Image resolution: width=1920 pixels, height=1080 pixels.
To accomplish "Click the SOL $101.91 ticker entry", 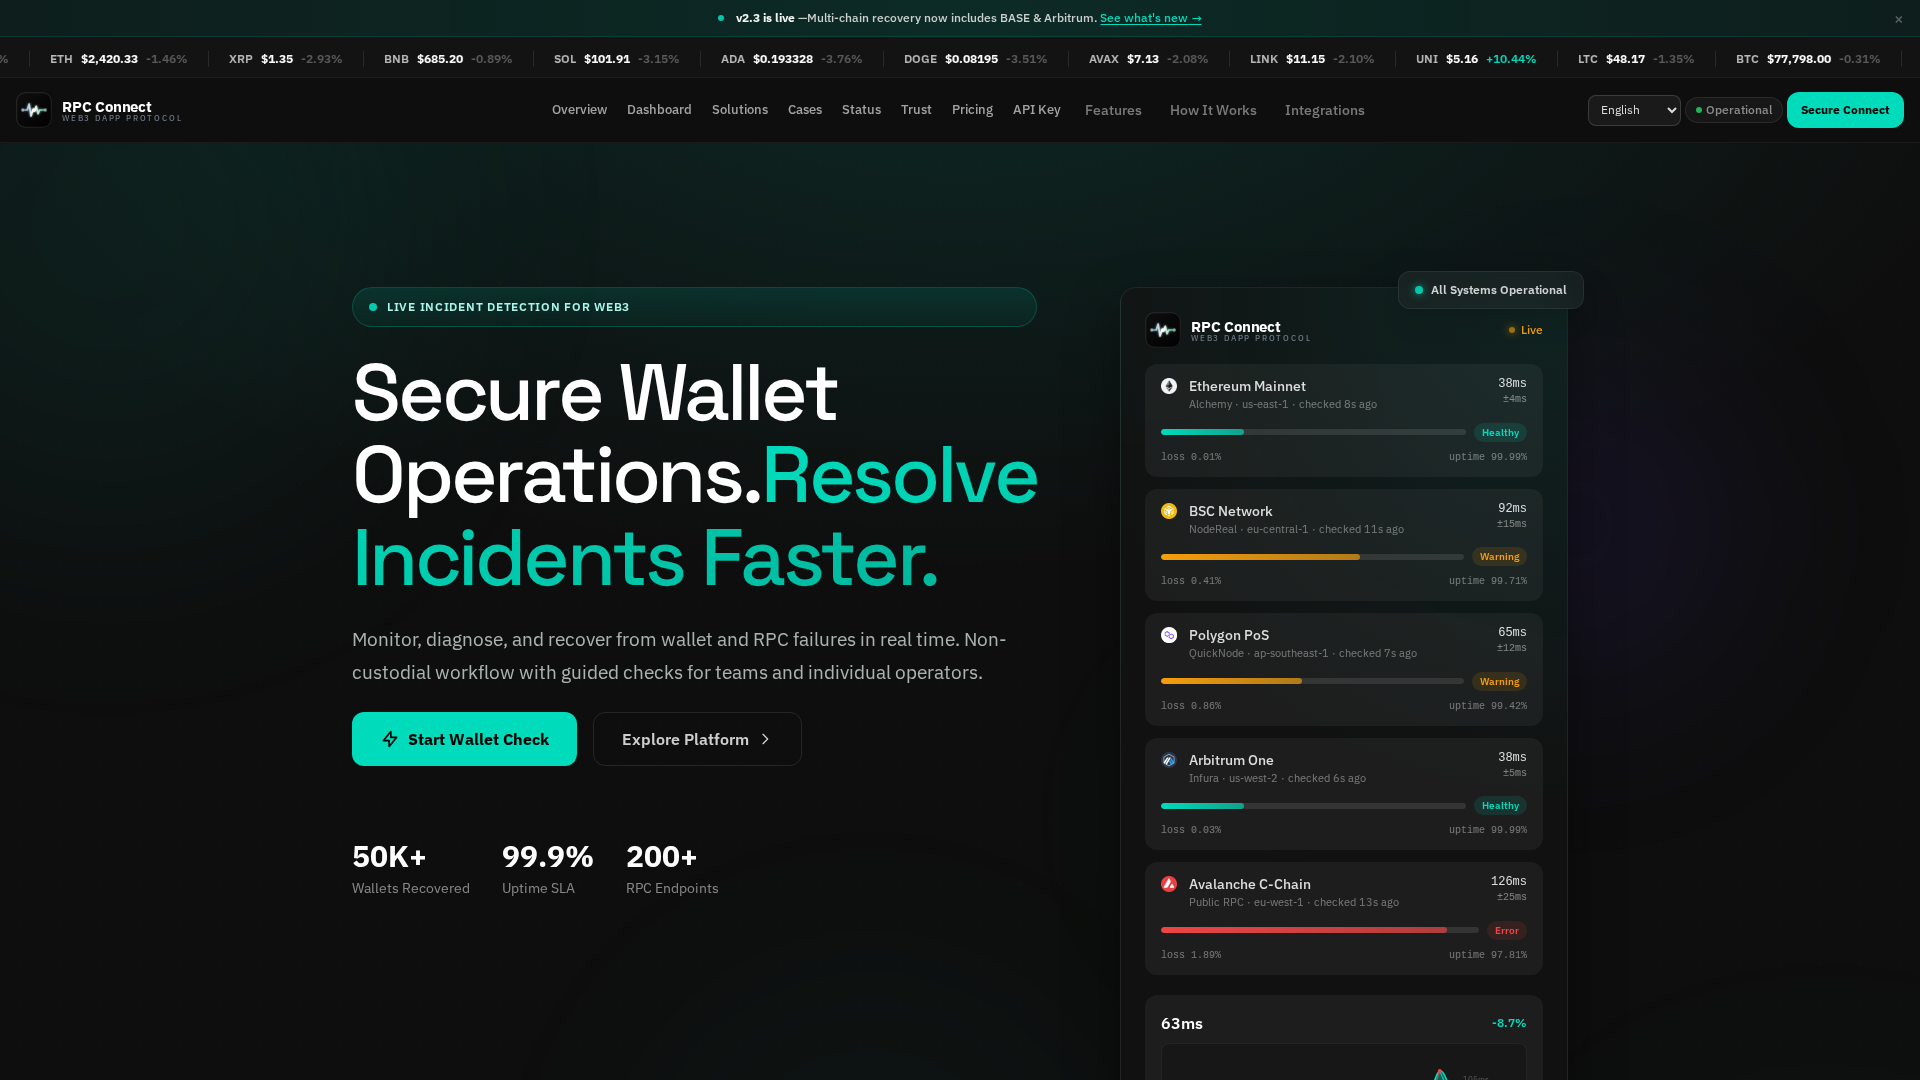I will click(x=616, y=59).
